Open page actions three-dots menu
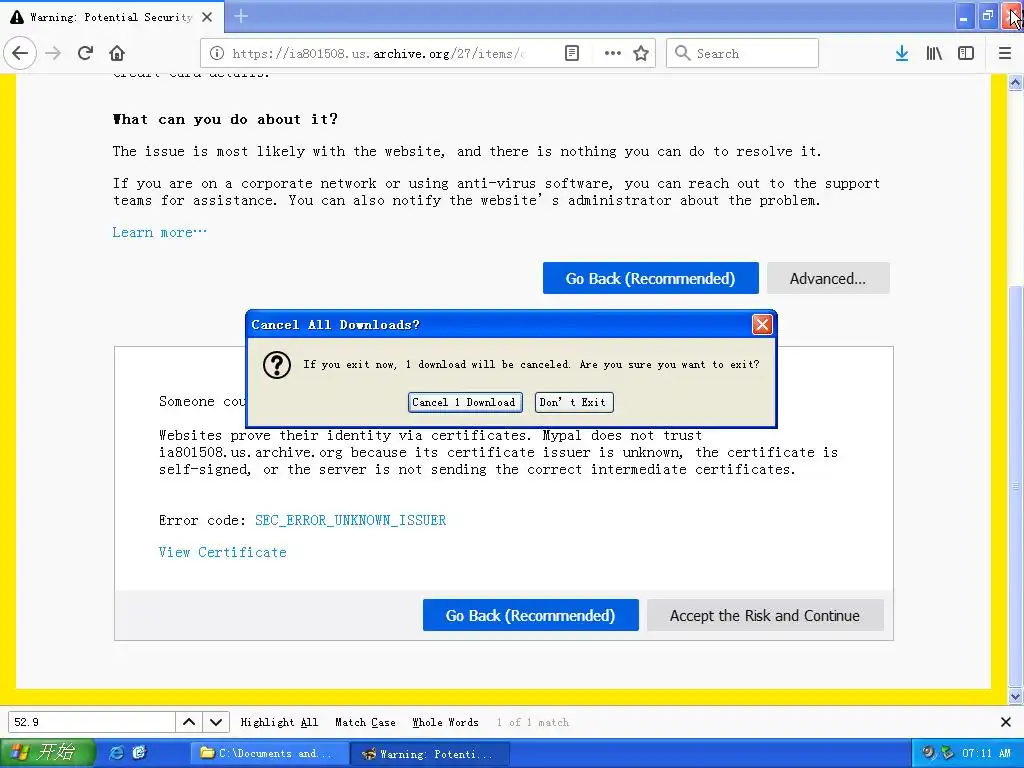The height and width of the screenshot is (768, 1024). pyautogui.click(x=613, y=54)
